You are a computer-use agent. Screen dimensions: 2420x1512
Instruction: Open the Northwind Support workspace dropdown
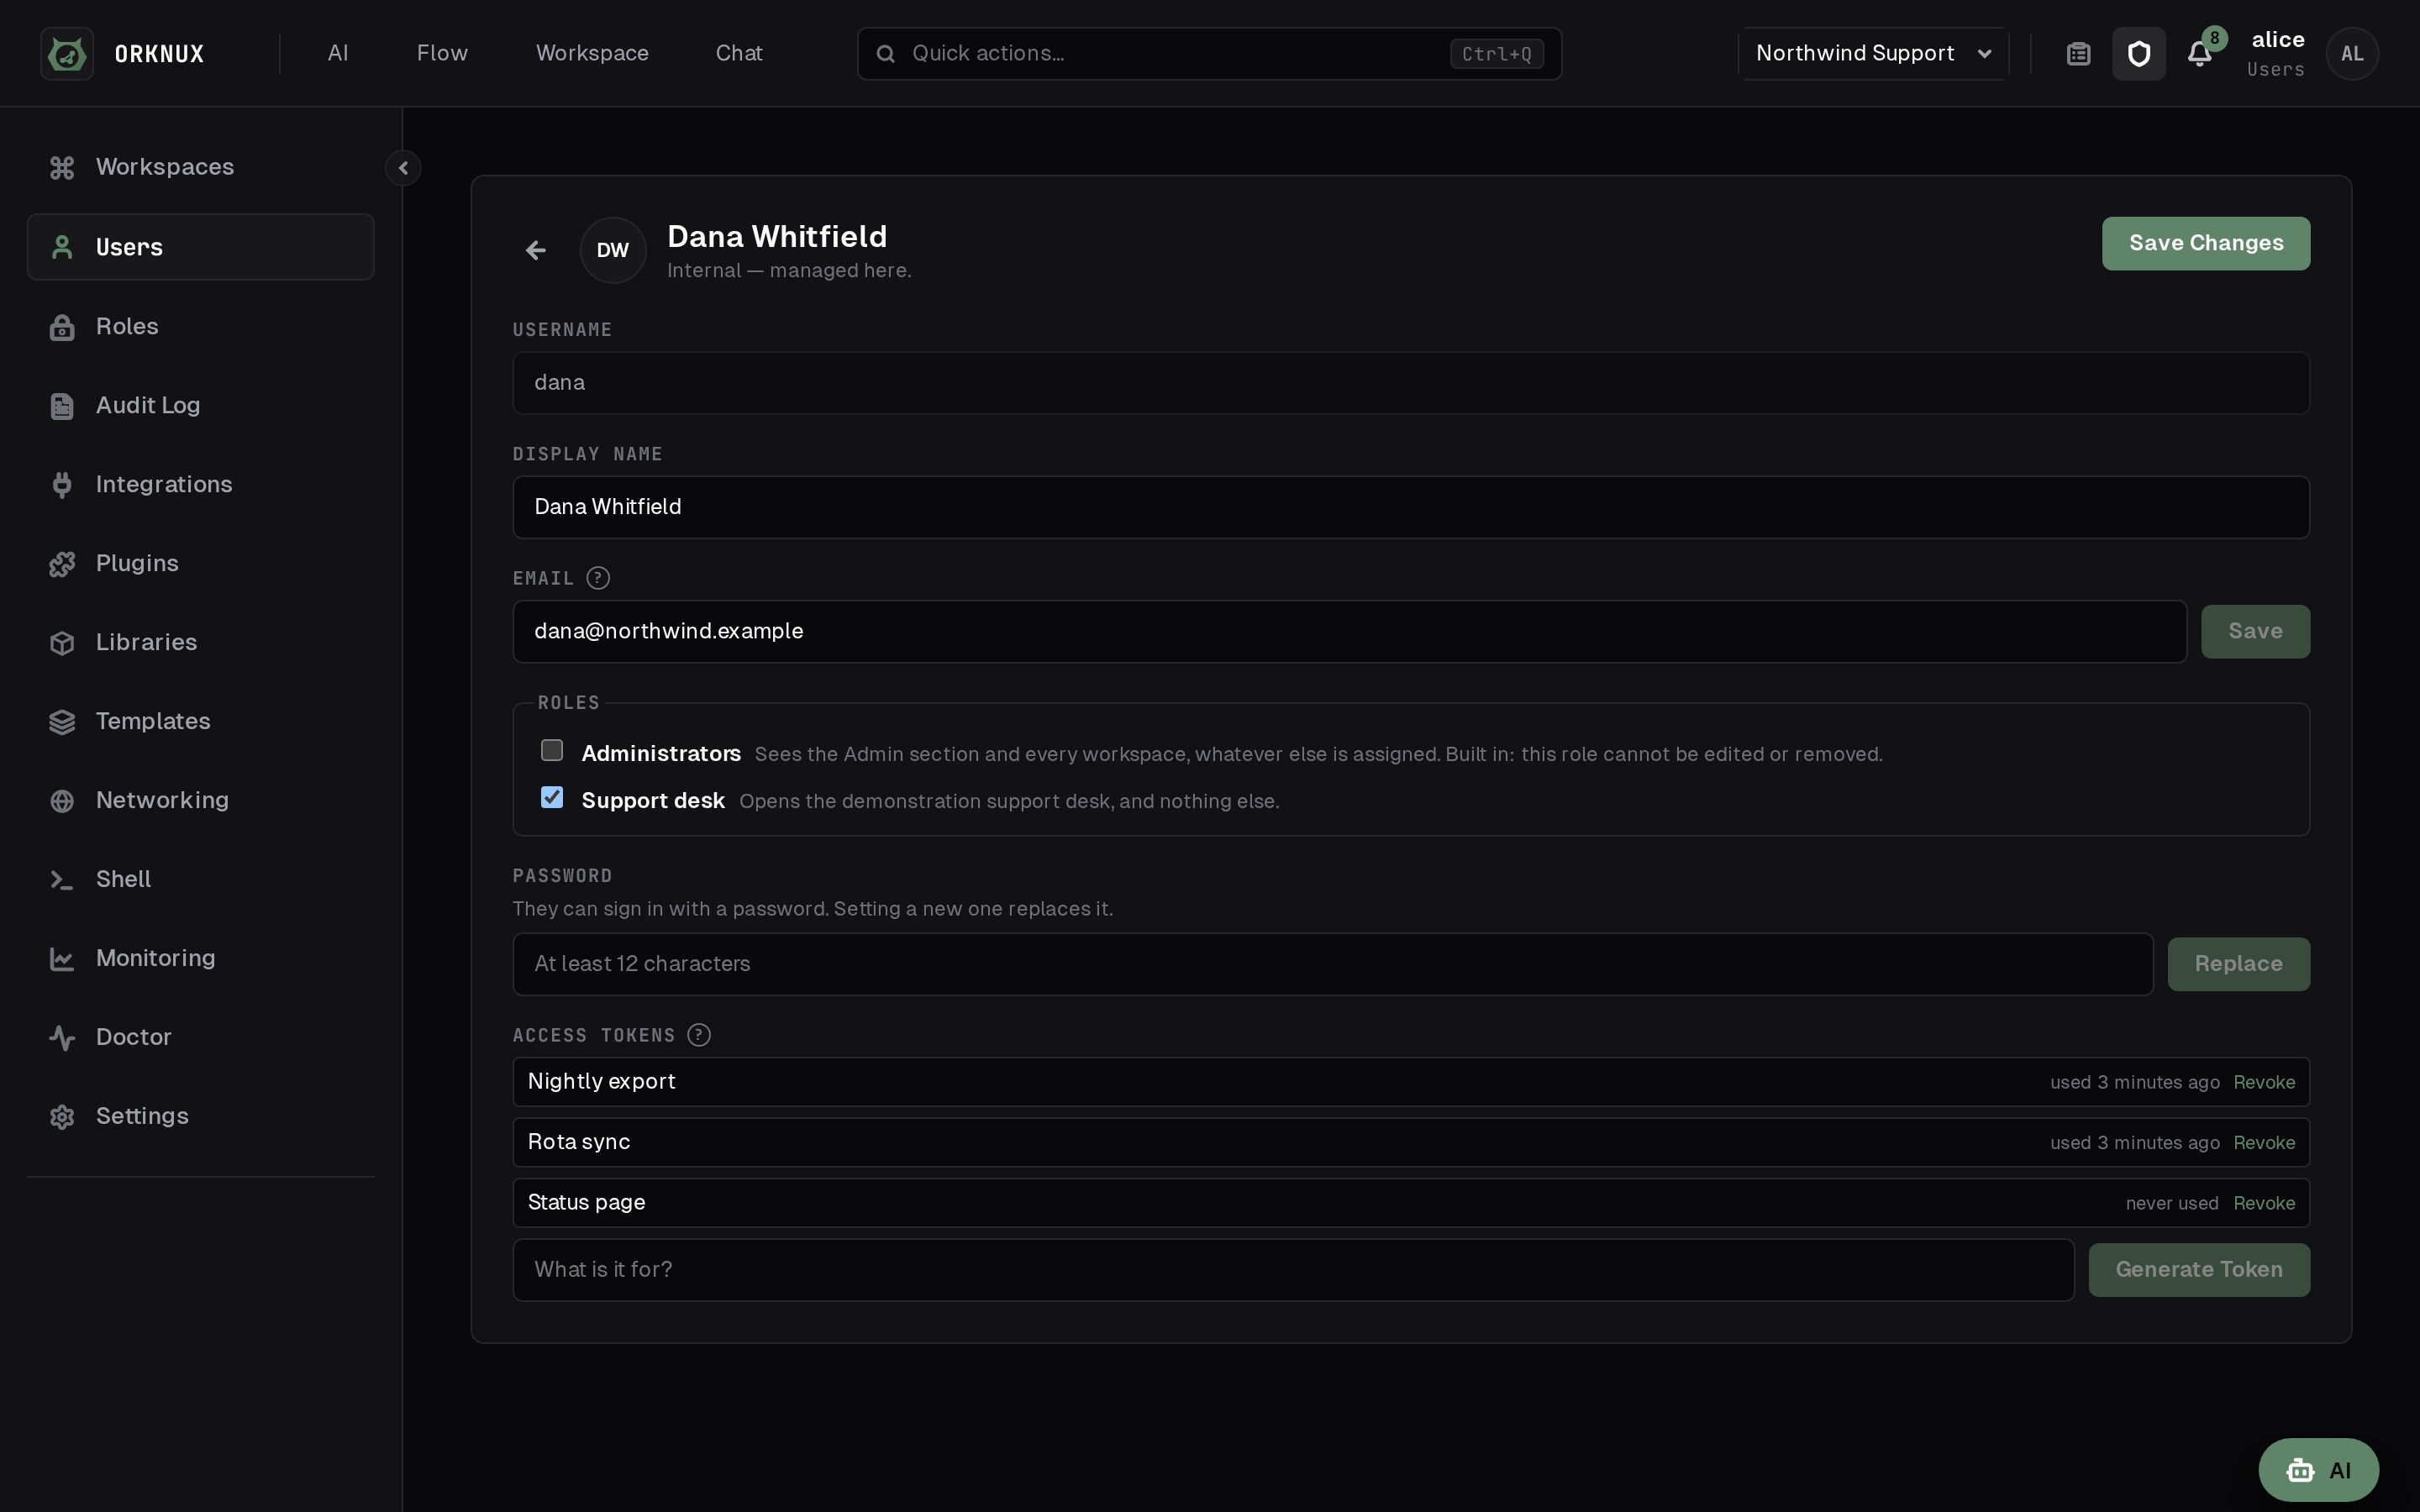click(1873, 53)
